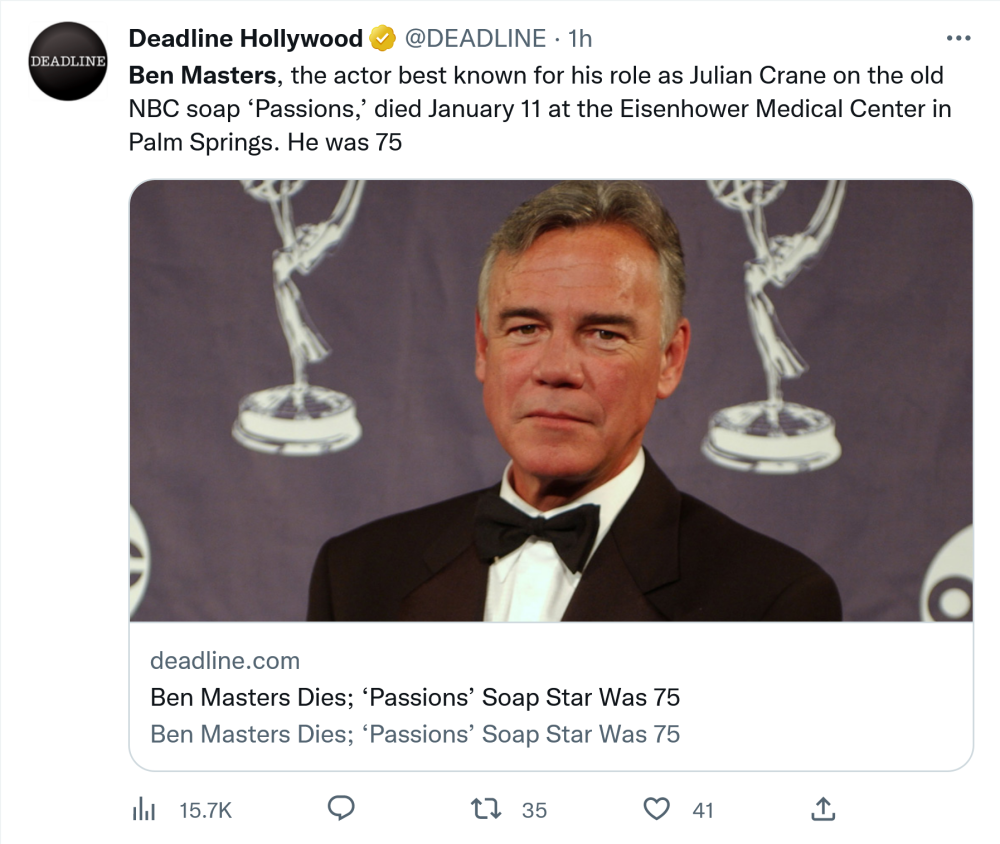Click the bold 'Ben Masters' name in tweet
Image resolution: width=1000 pixels, height=844 pixels.
pos(201,76)
